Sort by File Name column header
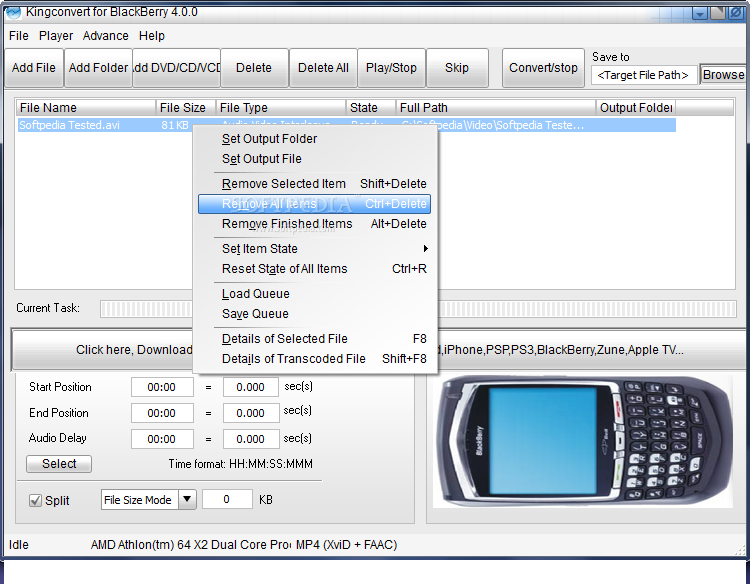 86,108
